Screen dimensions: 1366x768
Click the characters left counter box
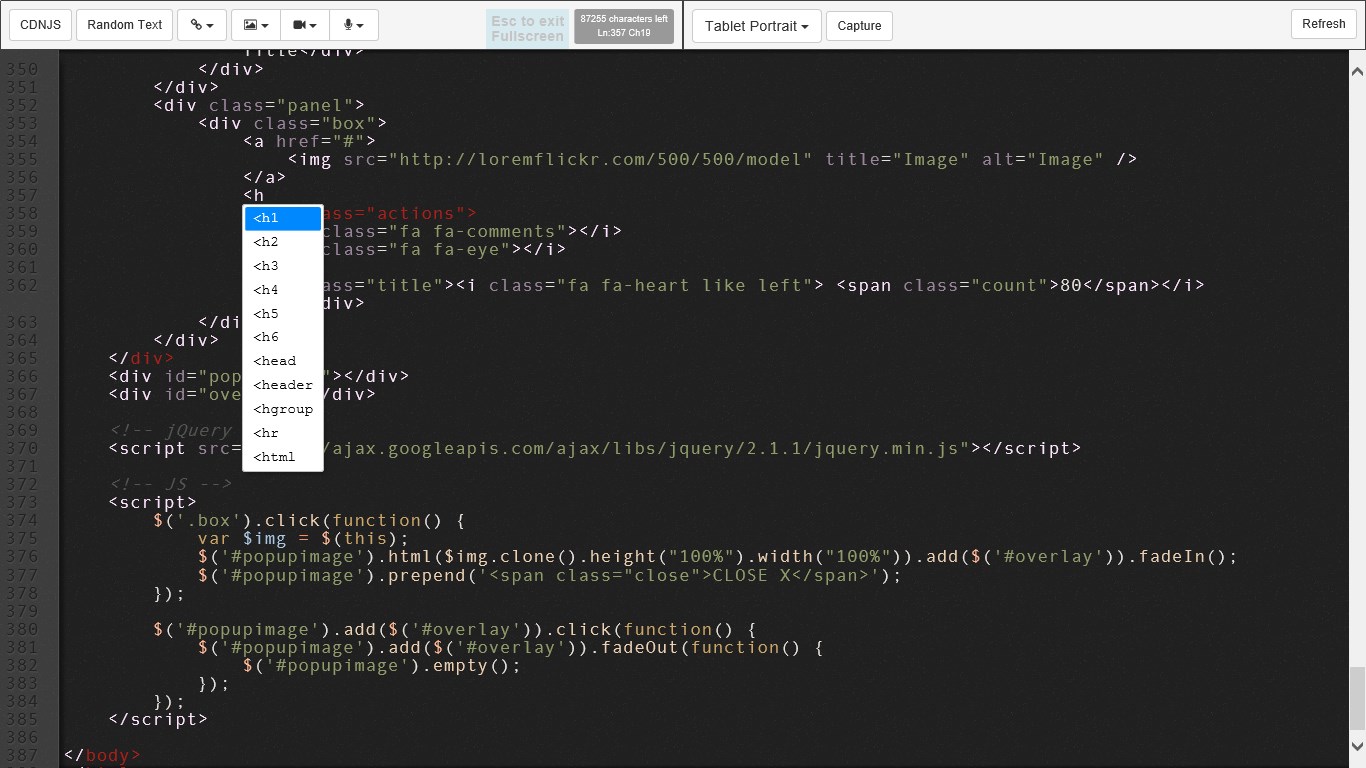[624, 26]
